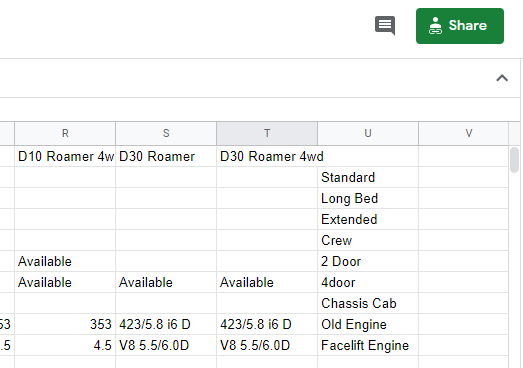Collapse the toolbar with the up chevron
Viewport: 523px width, 368px height.
pos(502,78)
